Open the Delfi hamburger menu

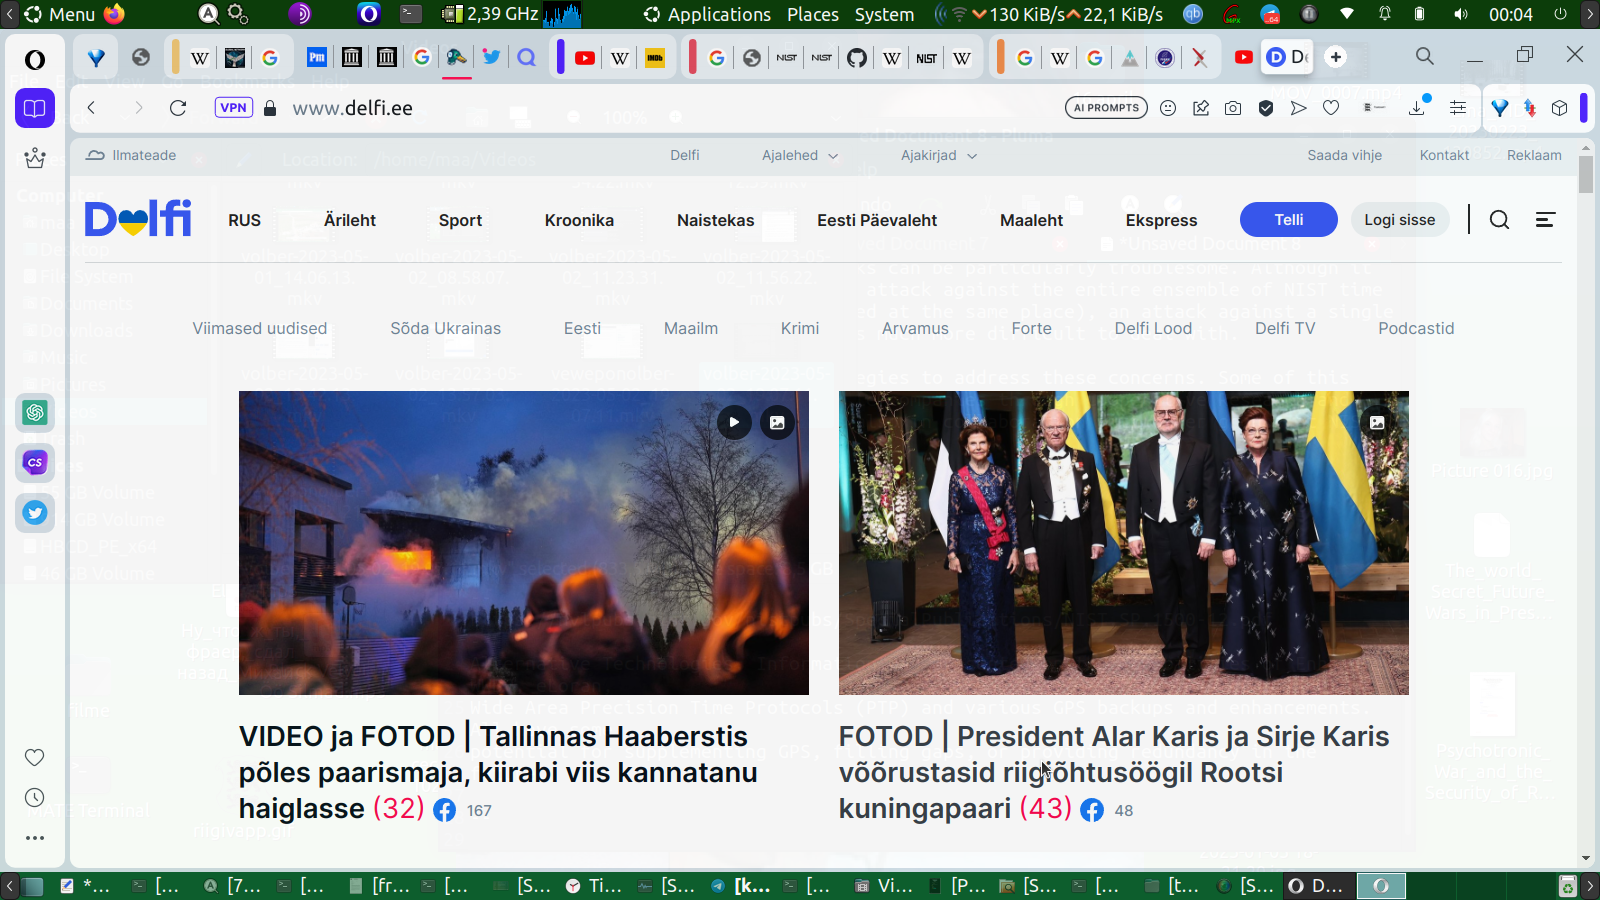(x=1545, y=220)
